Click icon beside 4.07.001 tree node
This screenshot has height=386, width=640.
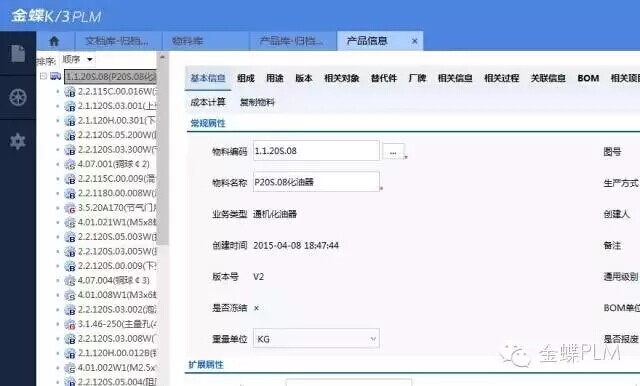(70, 164)
